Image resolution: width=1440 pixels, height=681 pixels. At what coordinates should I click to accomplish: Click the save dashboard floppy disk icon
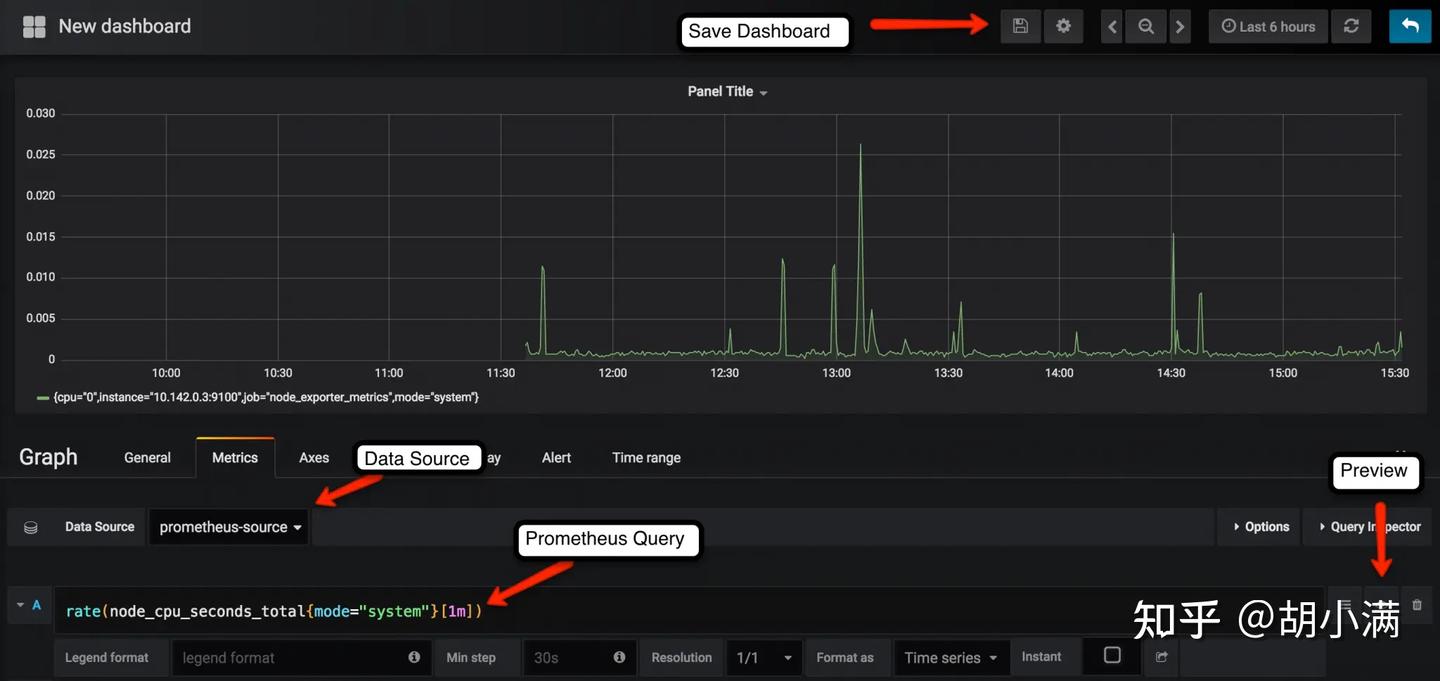coord(1020,27)
